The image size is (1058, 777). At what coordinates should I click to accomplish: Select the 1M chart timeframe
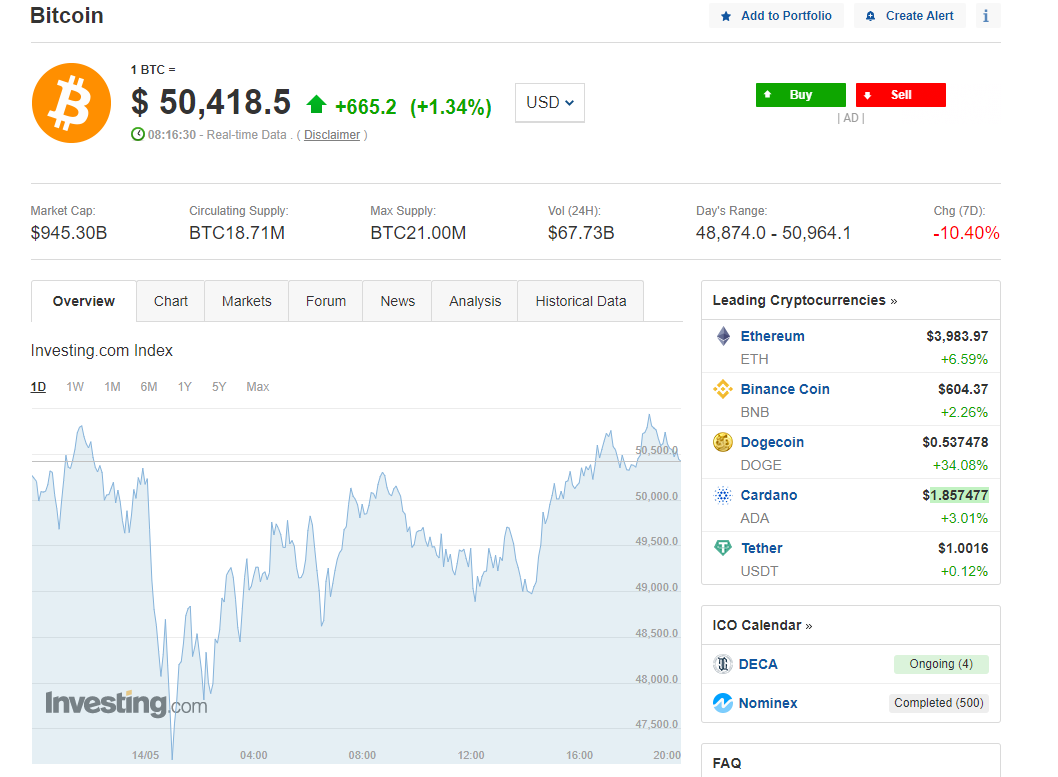click(113, 386)
